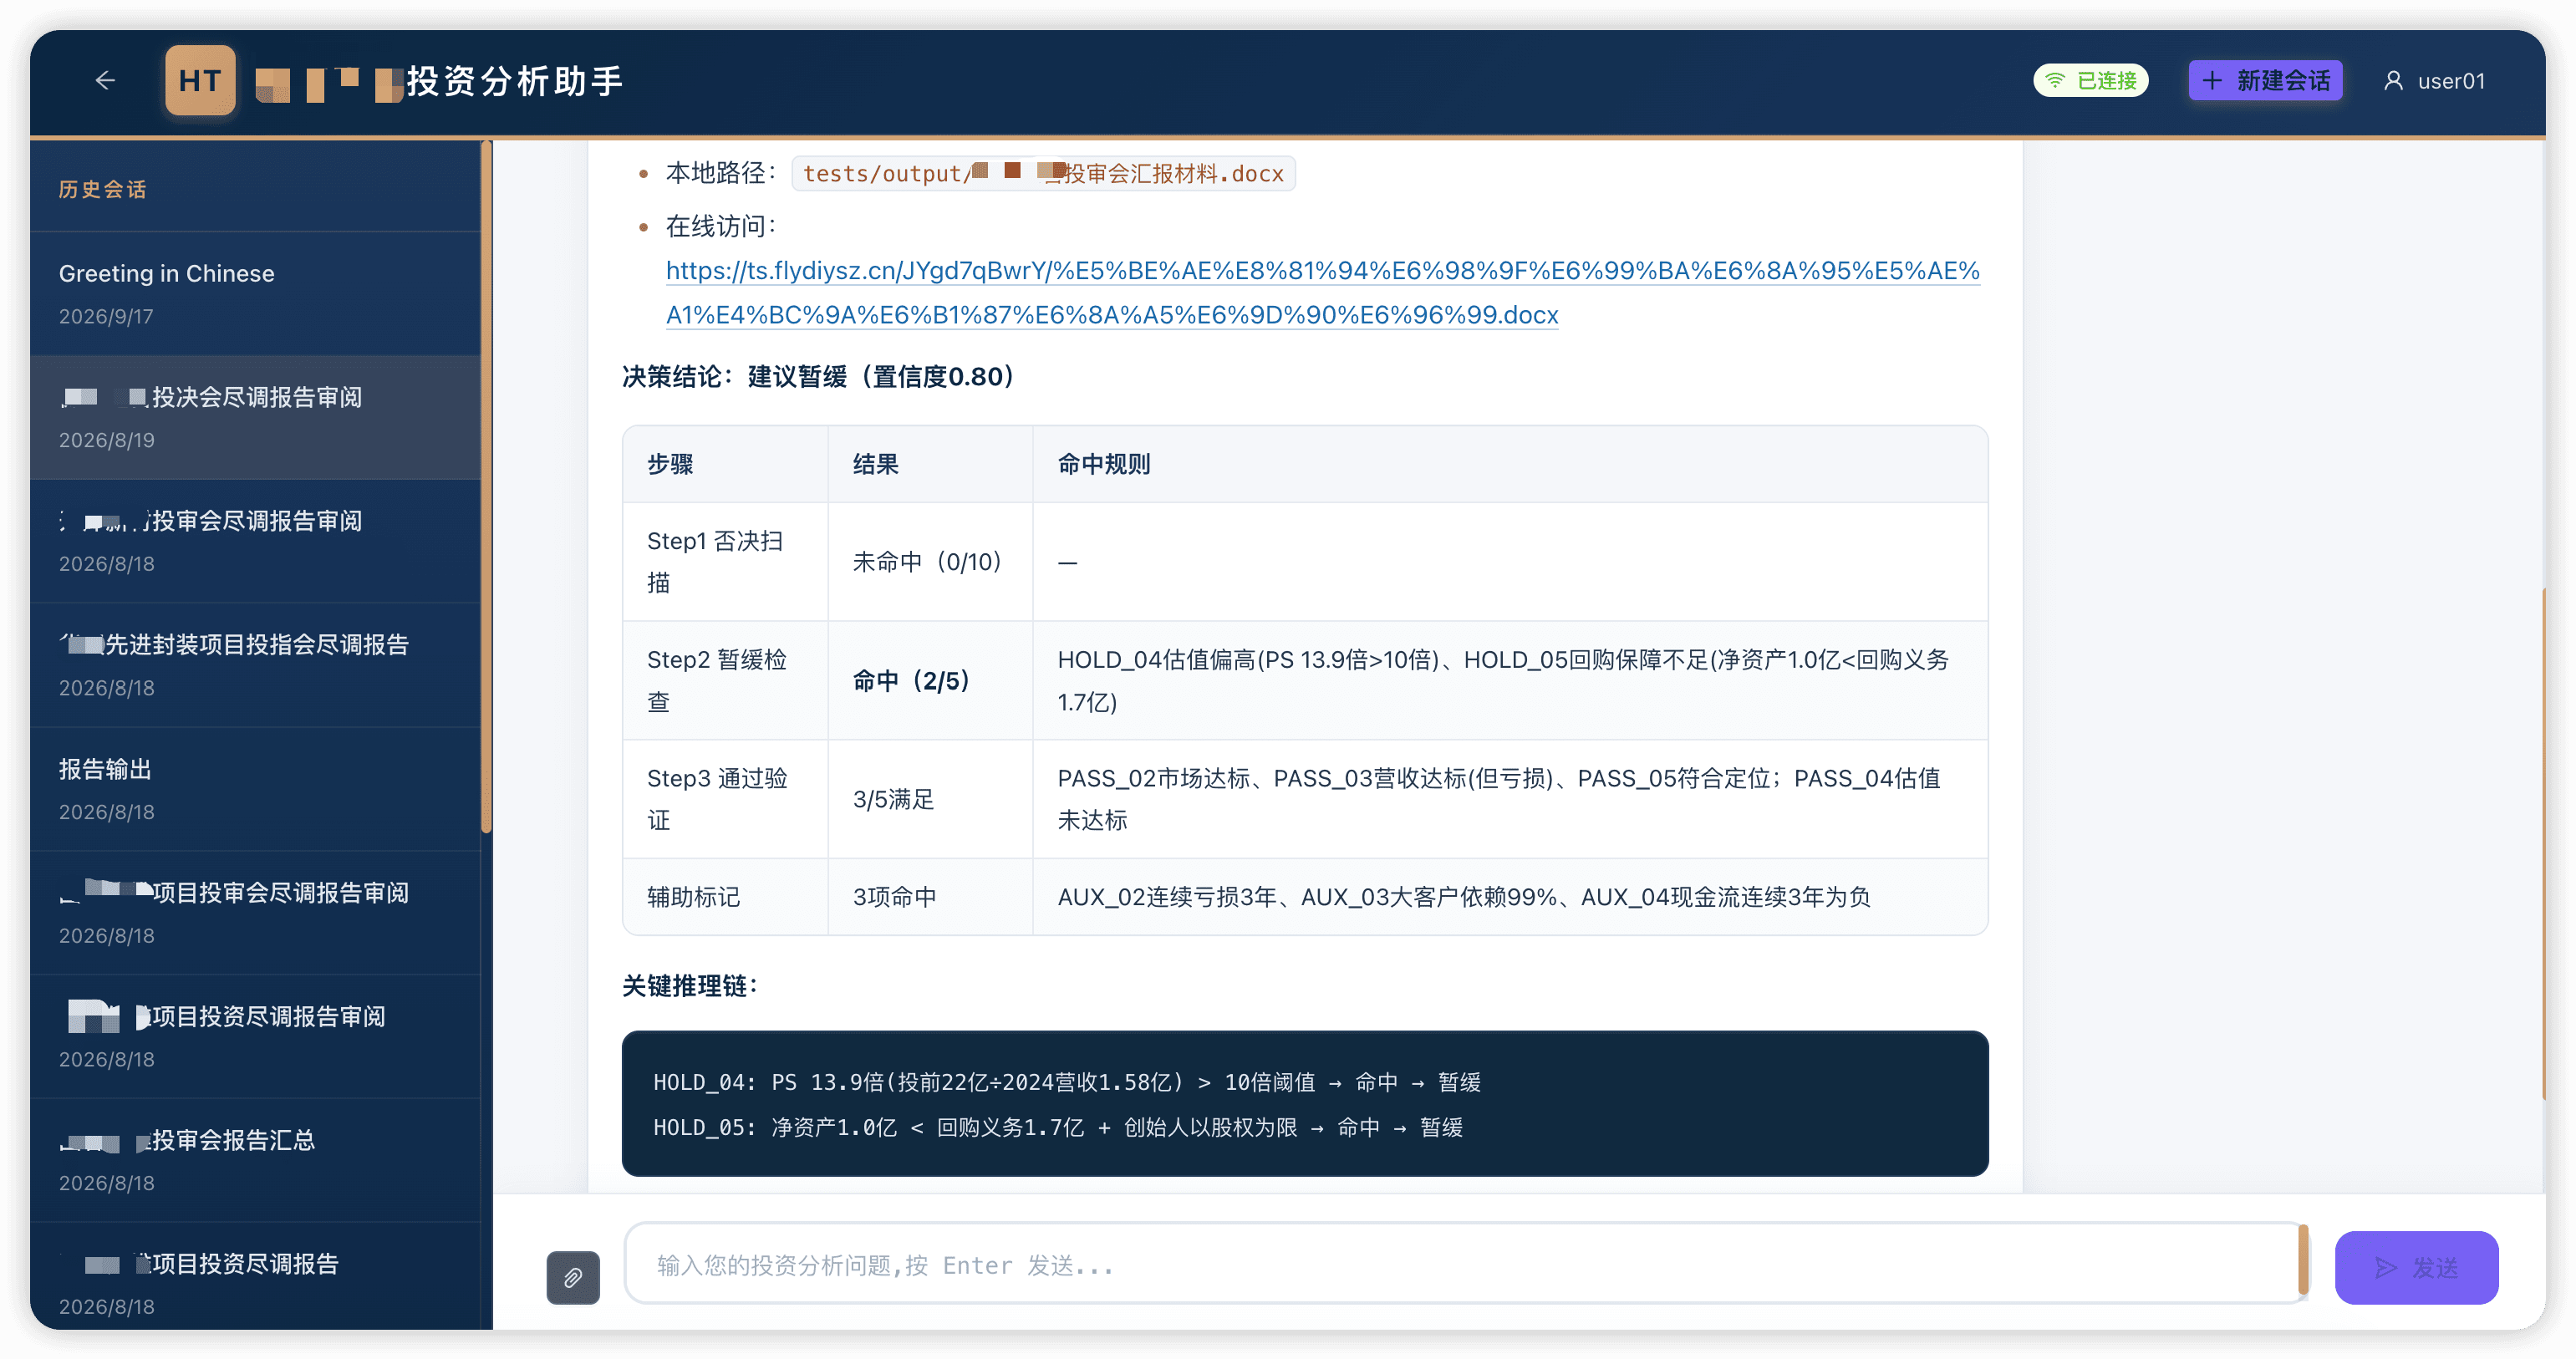The width and height of the screenshot is (2576, 1359).
Task: Click the 命中（2/5）result cell
Action: pos(930,680)
